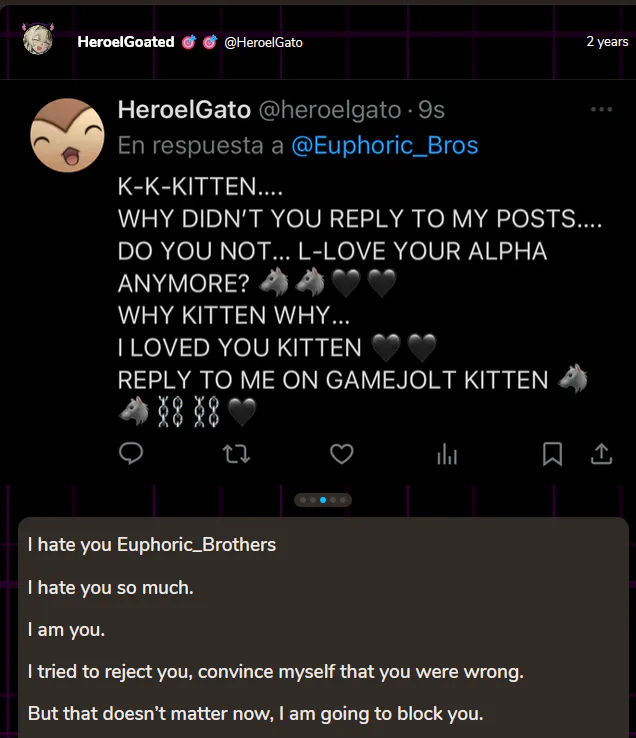The width and height of the screenshot is (636, 738).
Task: Click the first verified badge beside HeroelGoated
Action: [189, 42]
